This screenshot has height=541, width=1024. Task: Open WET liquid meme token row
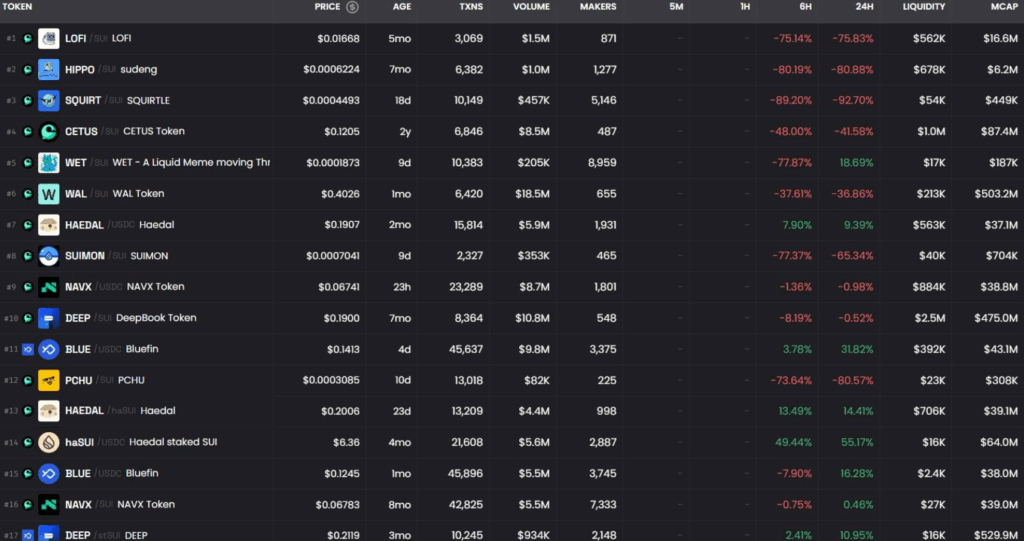click(512, 163)
